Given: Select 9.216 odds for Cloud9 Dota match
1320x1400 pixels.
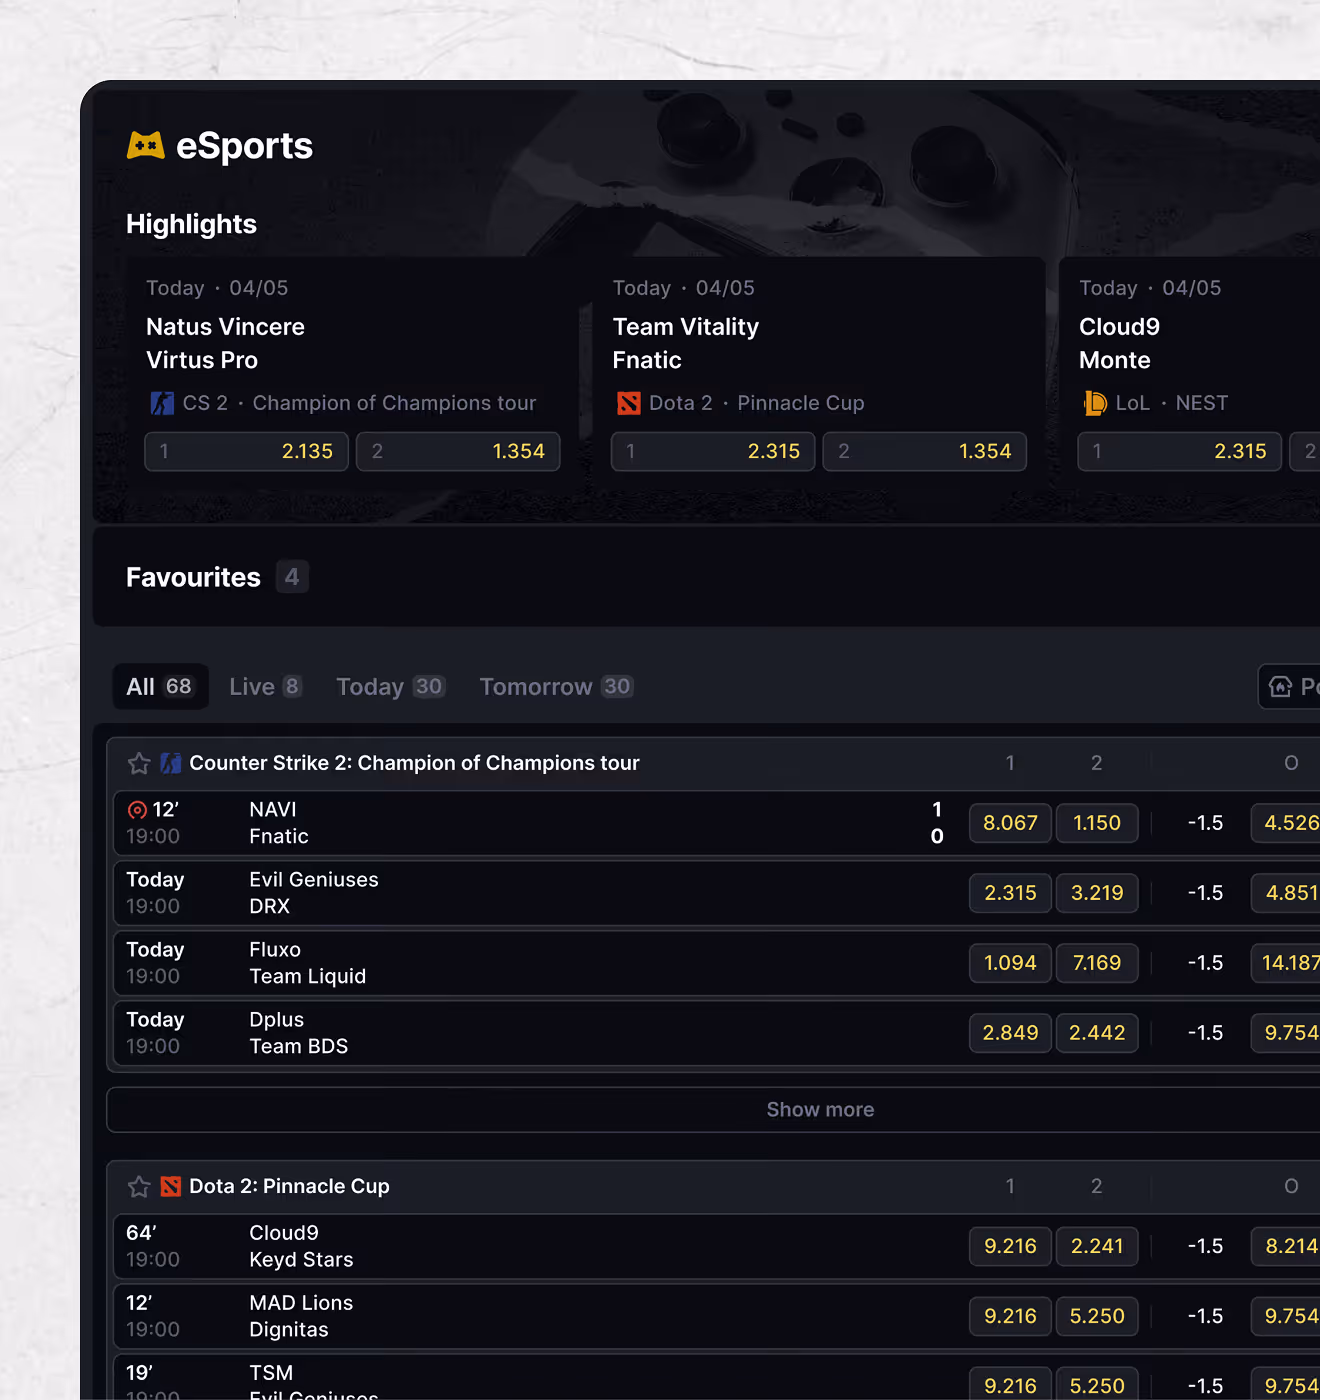Looking at the screenshot, I should (1010, 1246).
